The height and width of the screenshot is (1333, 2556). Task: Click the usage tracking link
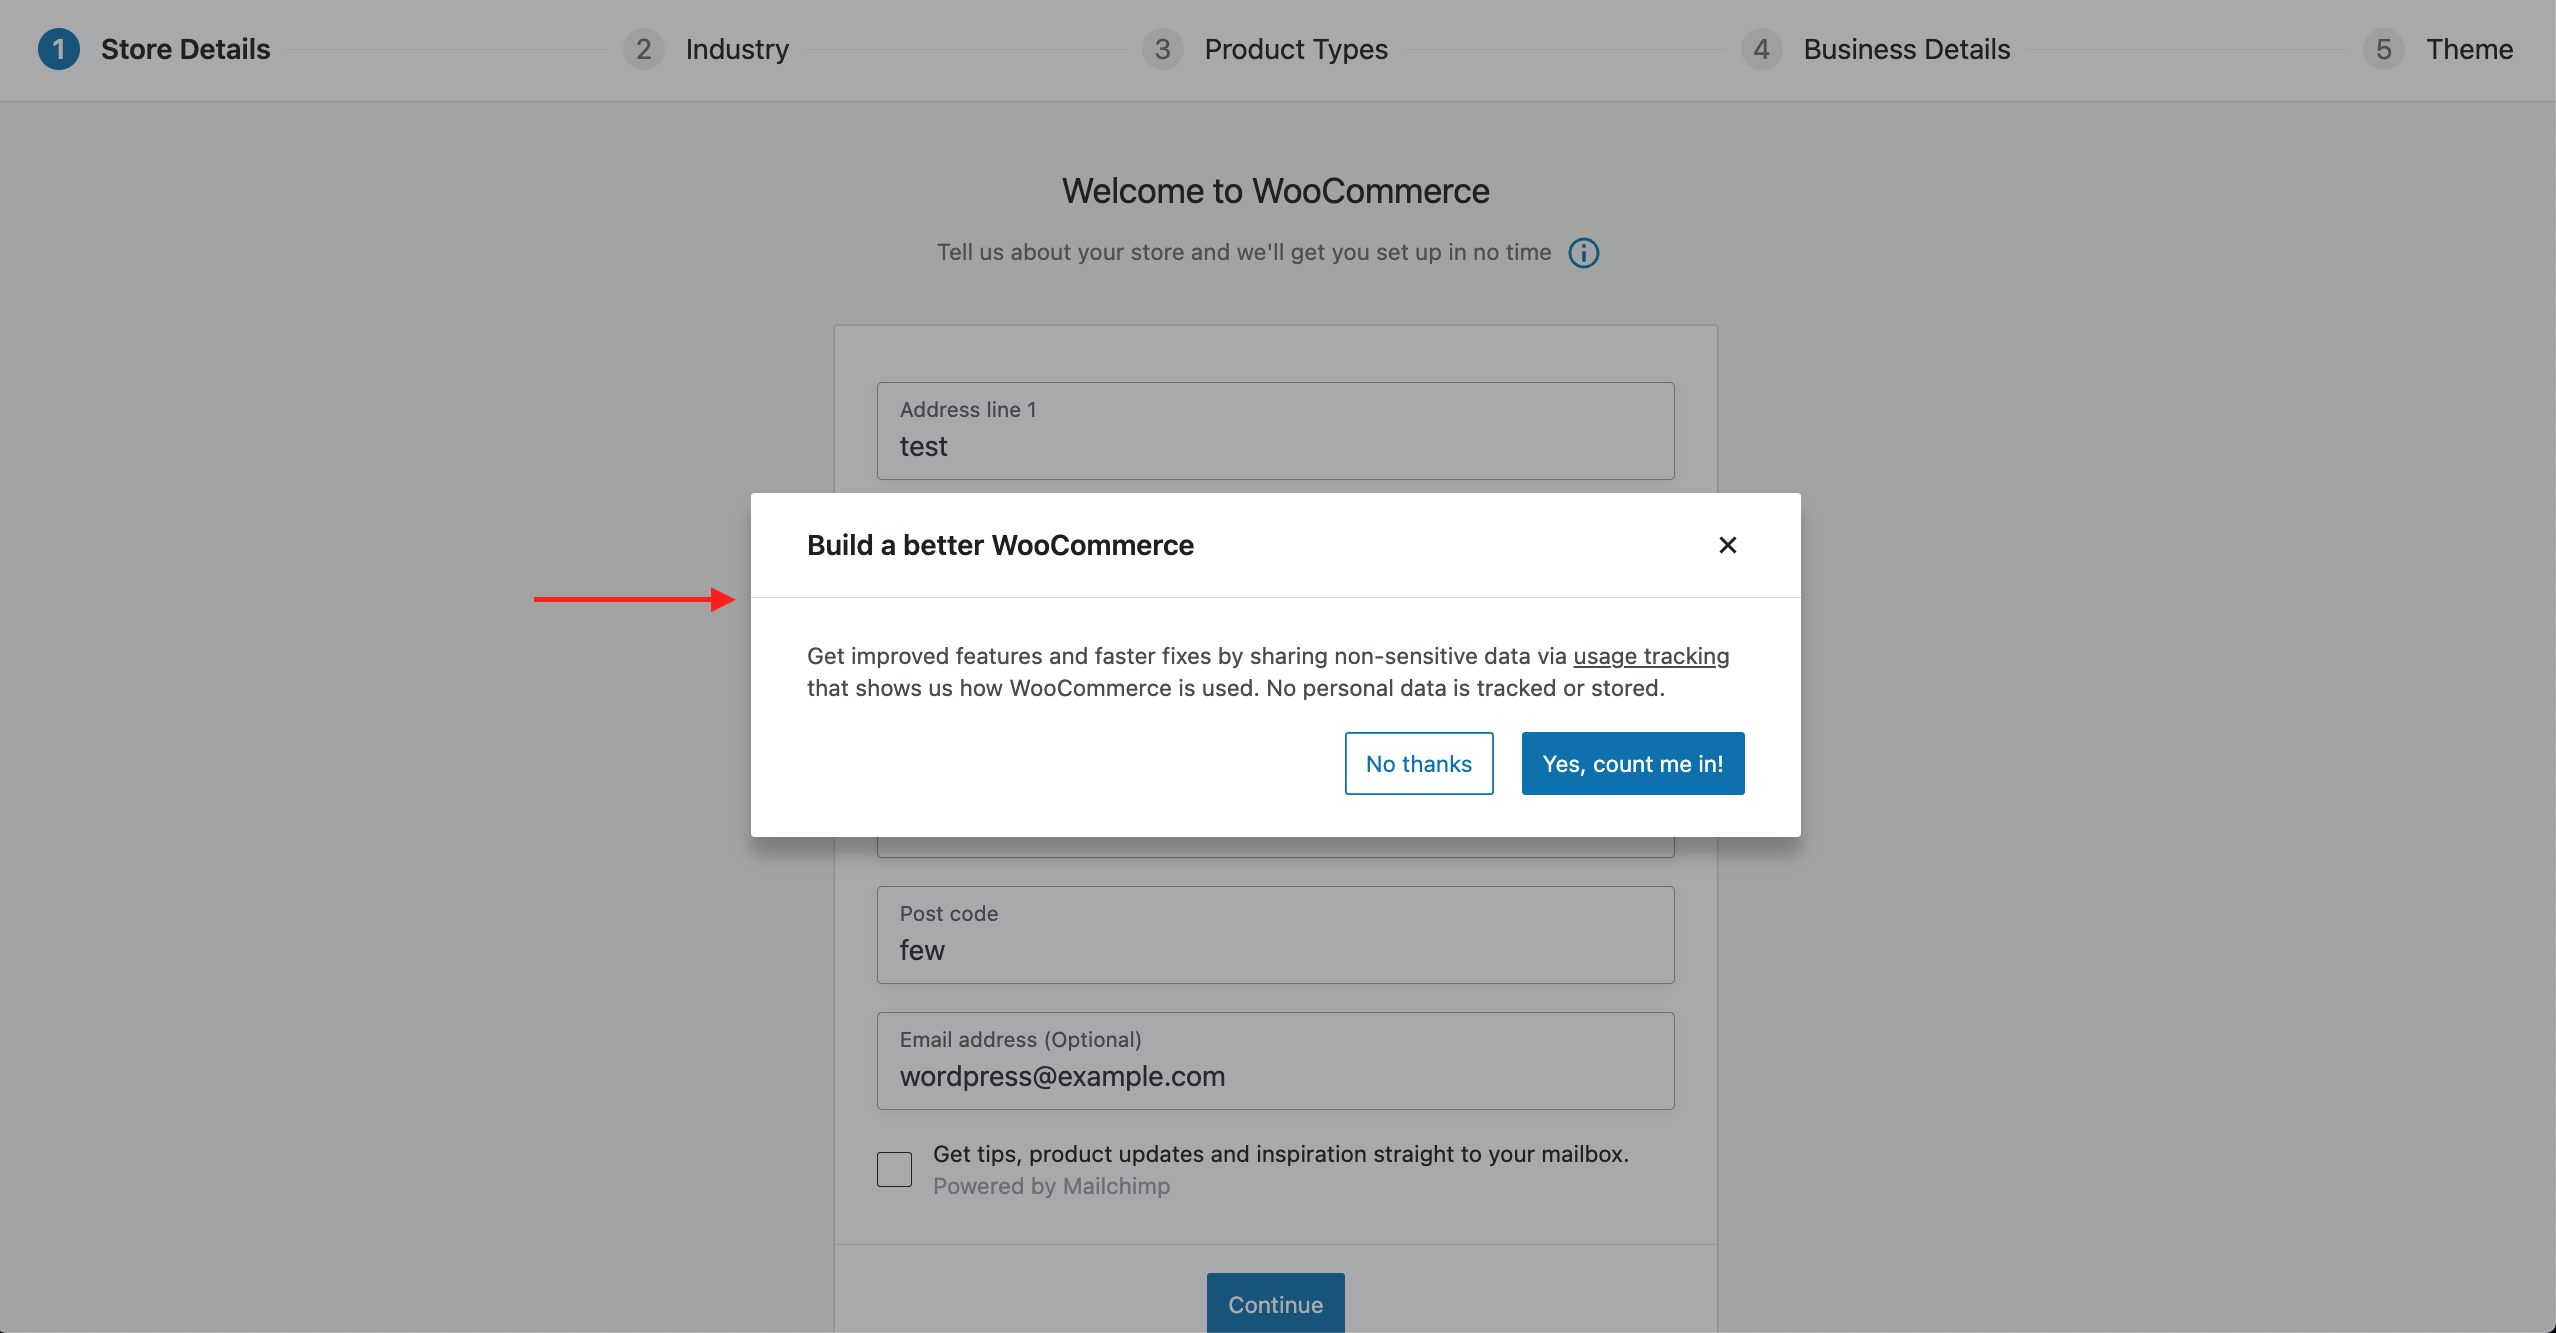(1652, 654)
